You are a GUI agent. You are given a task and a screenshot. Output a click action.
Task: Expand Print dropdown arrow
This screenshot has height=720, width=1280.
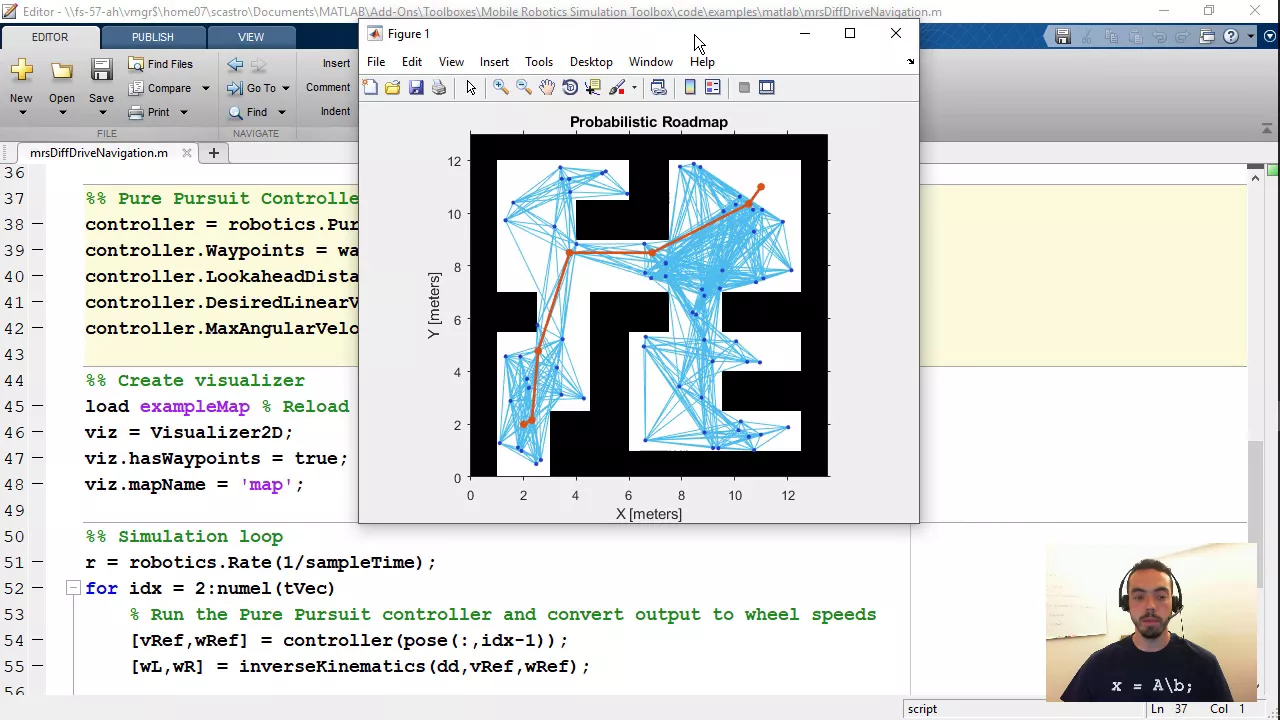tap(183, 112)
